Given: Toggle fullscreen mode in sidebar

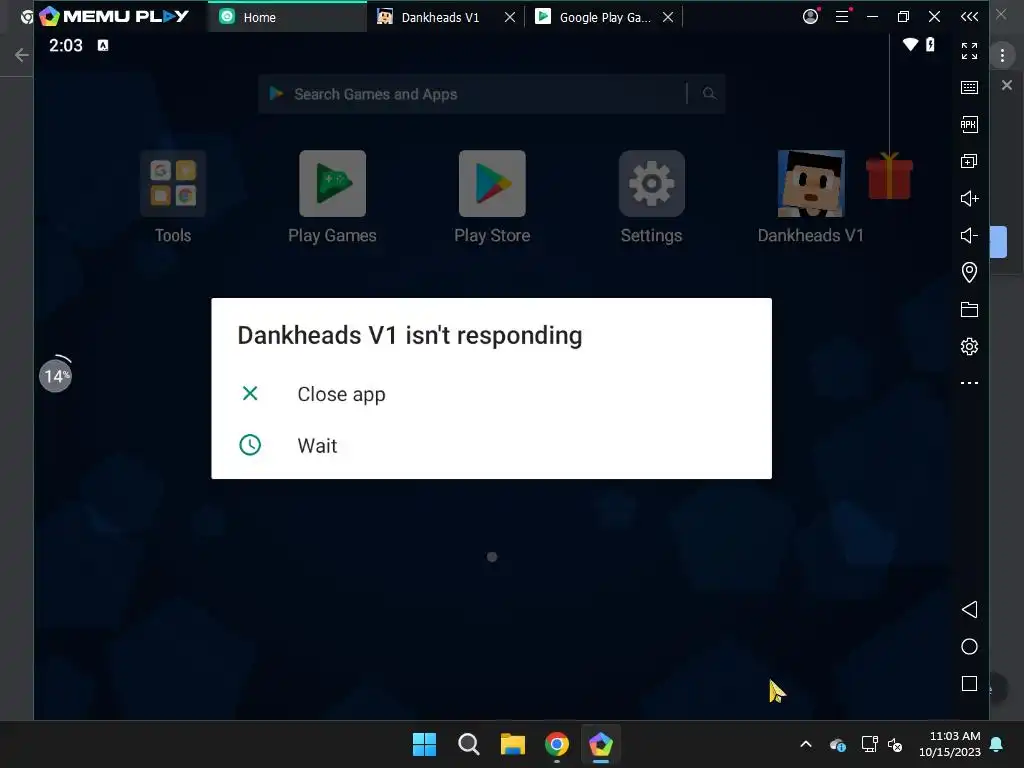Looking at the screenshot, I should pyautogui.click(x=969, y=50).
